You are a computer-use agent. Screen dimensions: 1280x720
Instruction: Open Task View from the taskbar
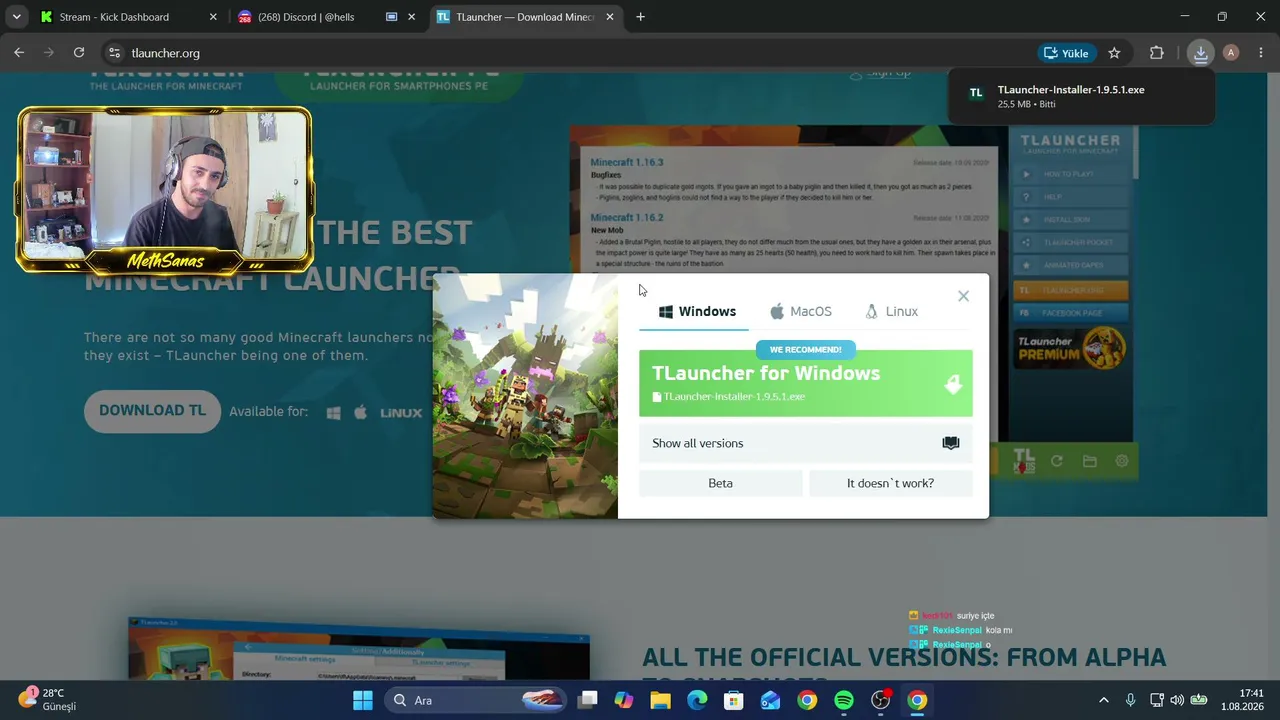pyautogui.click(x=588, y=700)
